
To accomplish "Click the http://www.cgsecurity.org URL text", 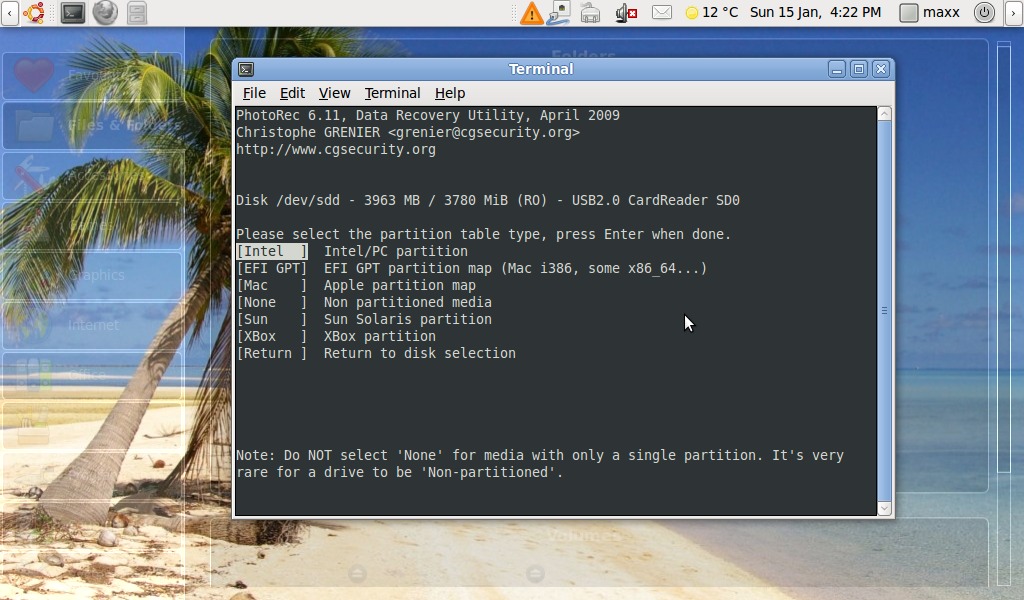I will point(336,150).
